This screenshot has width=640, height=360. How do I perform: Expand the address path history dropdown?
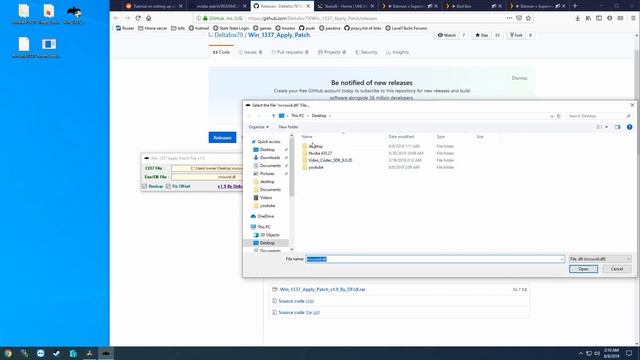(551, 116)
